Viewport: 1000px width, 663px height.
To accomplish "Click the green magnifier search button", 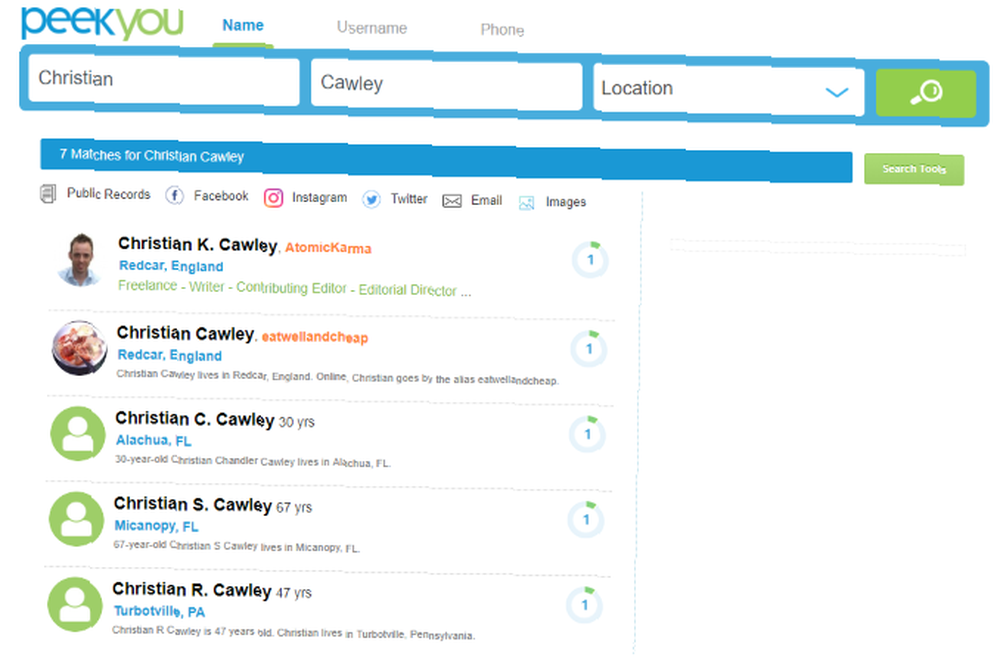I will point(925,93).
